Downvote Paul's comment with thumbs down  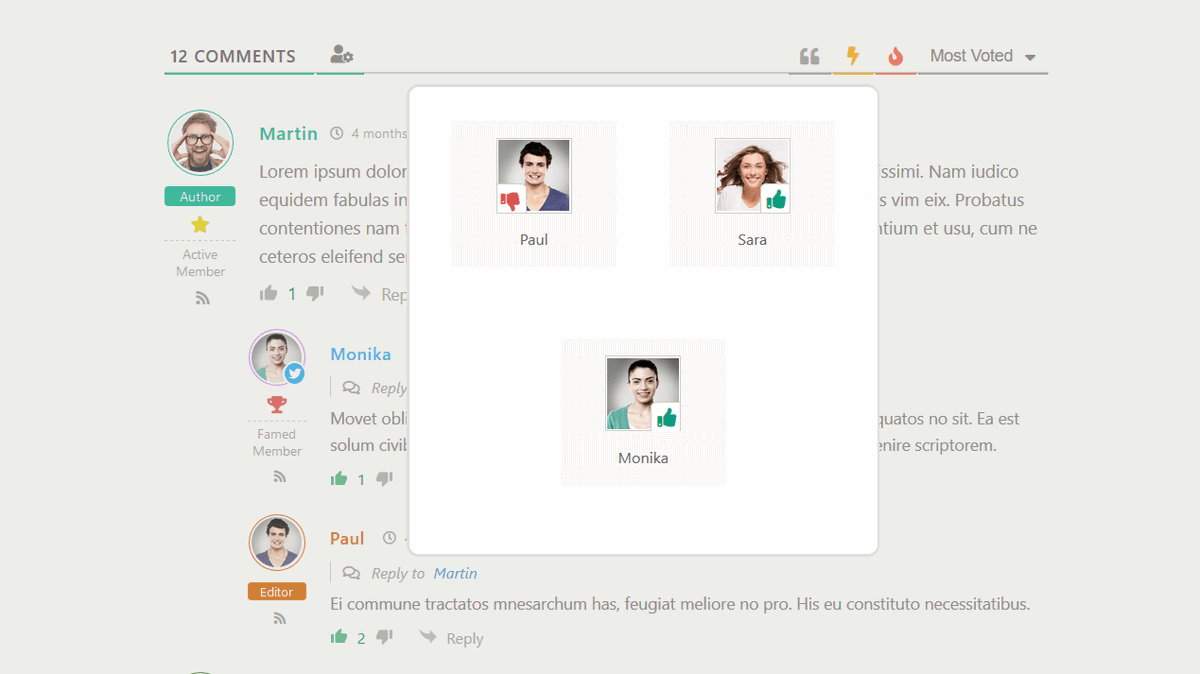pyautogui.click(x=383, y=637)
